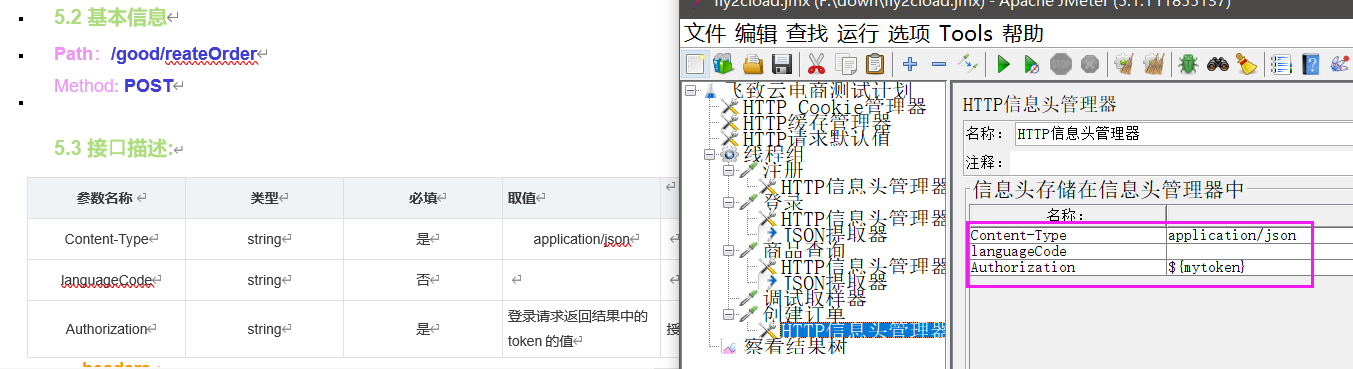Open the 编辑 menu
The height and width of the screenshot is (369, 1353).
756,33
